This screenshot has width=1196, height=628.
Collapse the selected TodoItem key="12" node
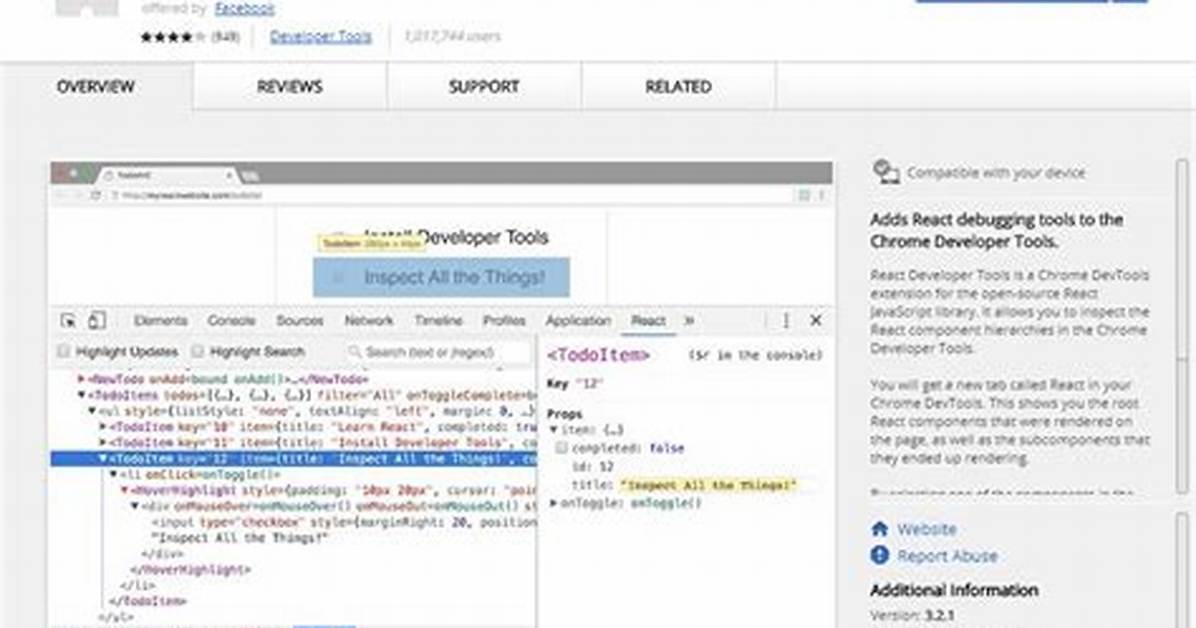[x=104, y=459]
